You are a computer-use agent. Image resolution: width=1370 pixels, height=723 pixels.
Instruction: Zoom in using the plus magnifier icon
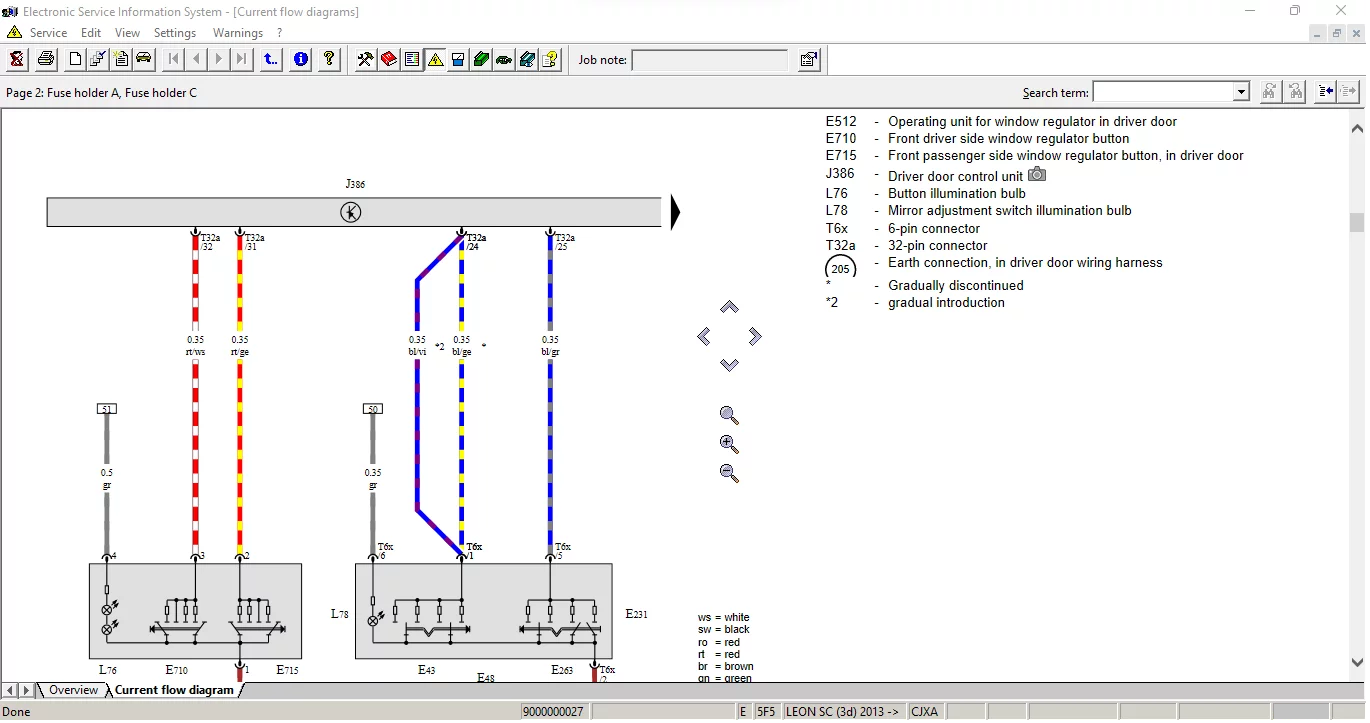click(x=729, y=444)
